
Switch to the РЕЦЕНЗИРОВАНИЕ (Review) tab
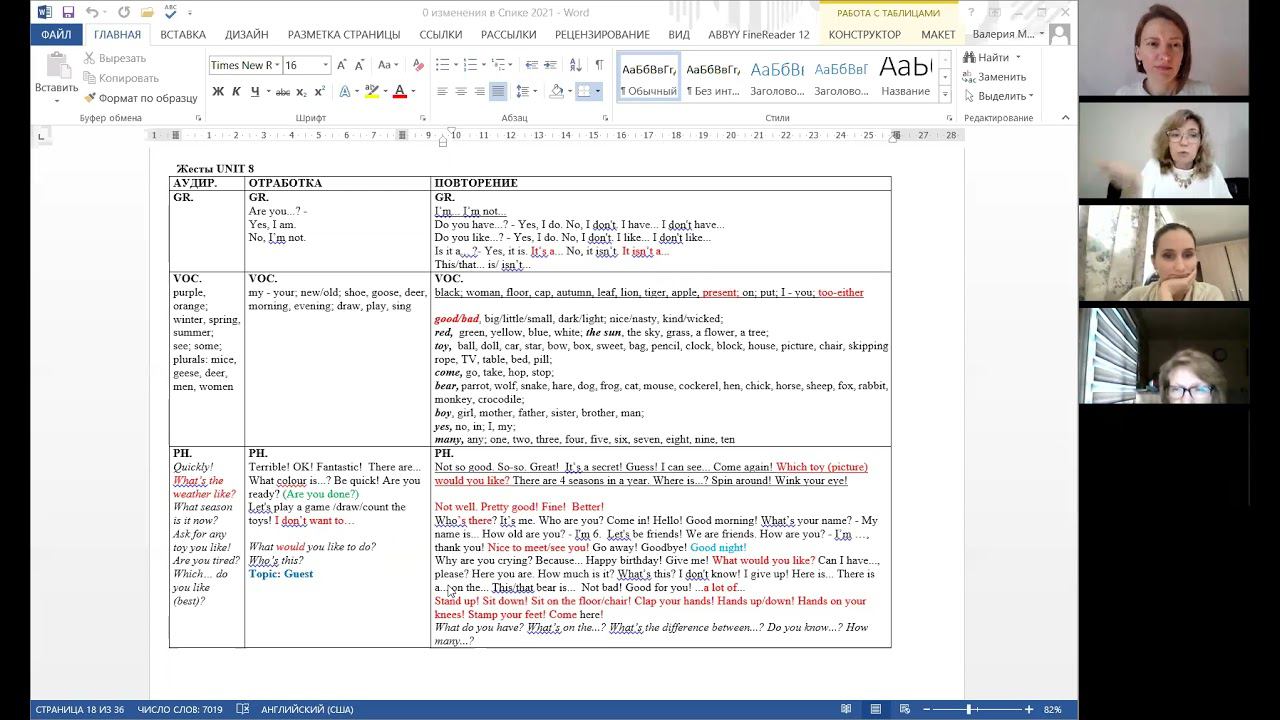[x=602, y=34]
